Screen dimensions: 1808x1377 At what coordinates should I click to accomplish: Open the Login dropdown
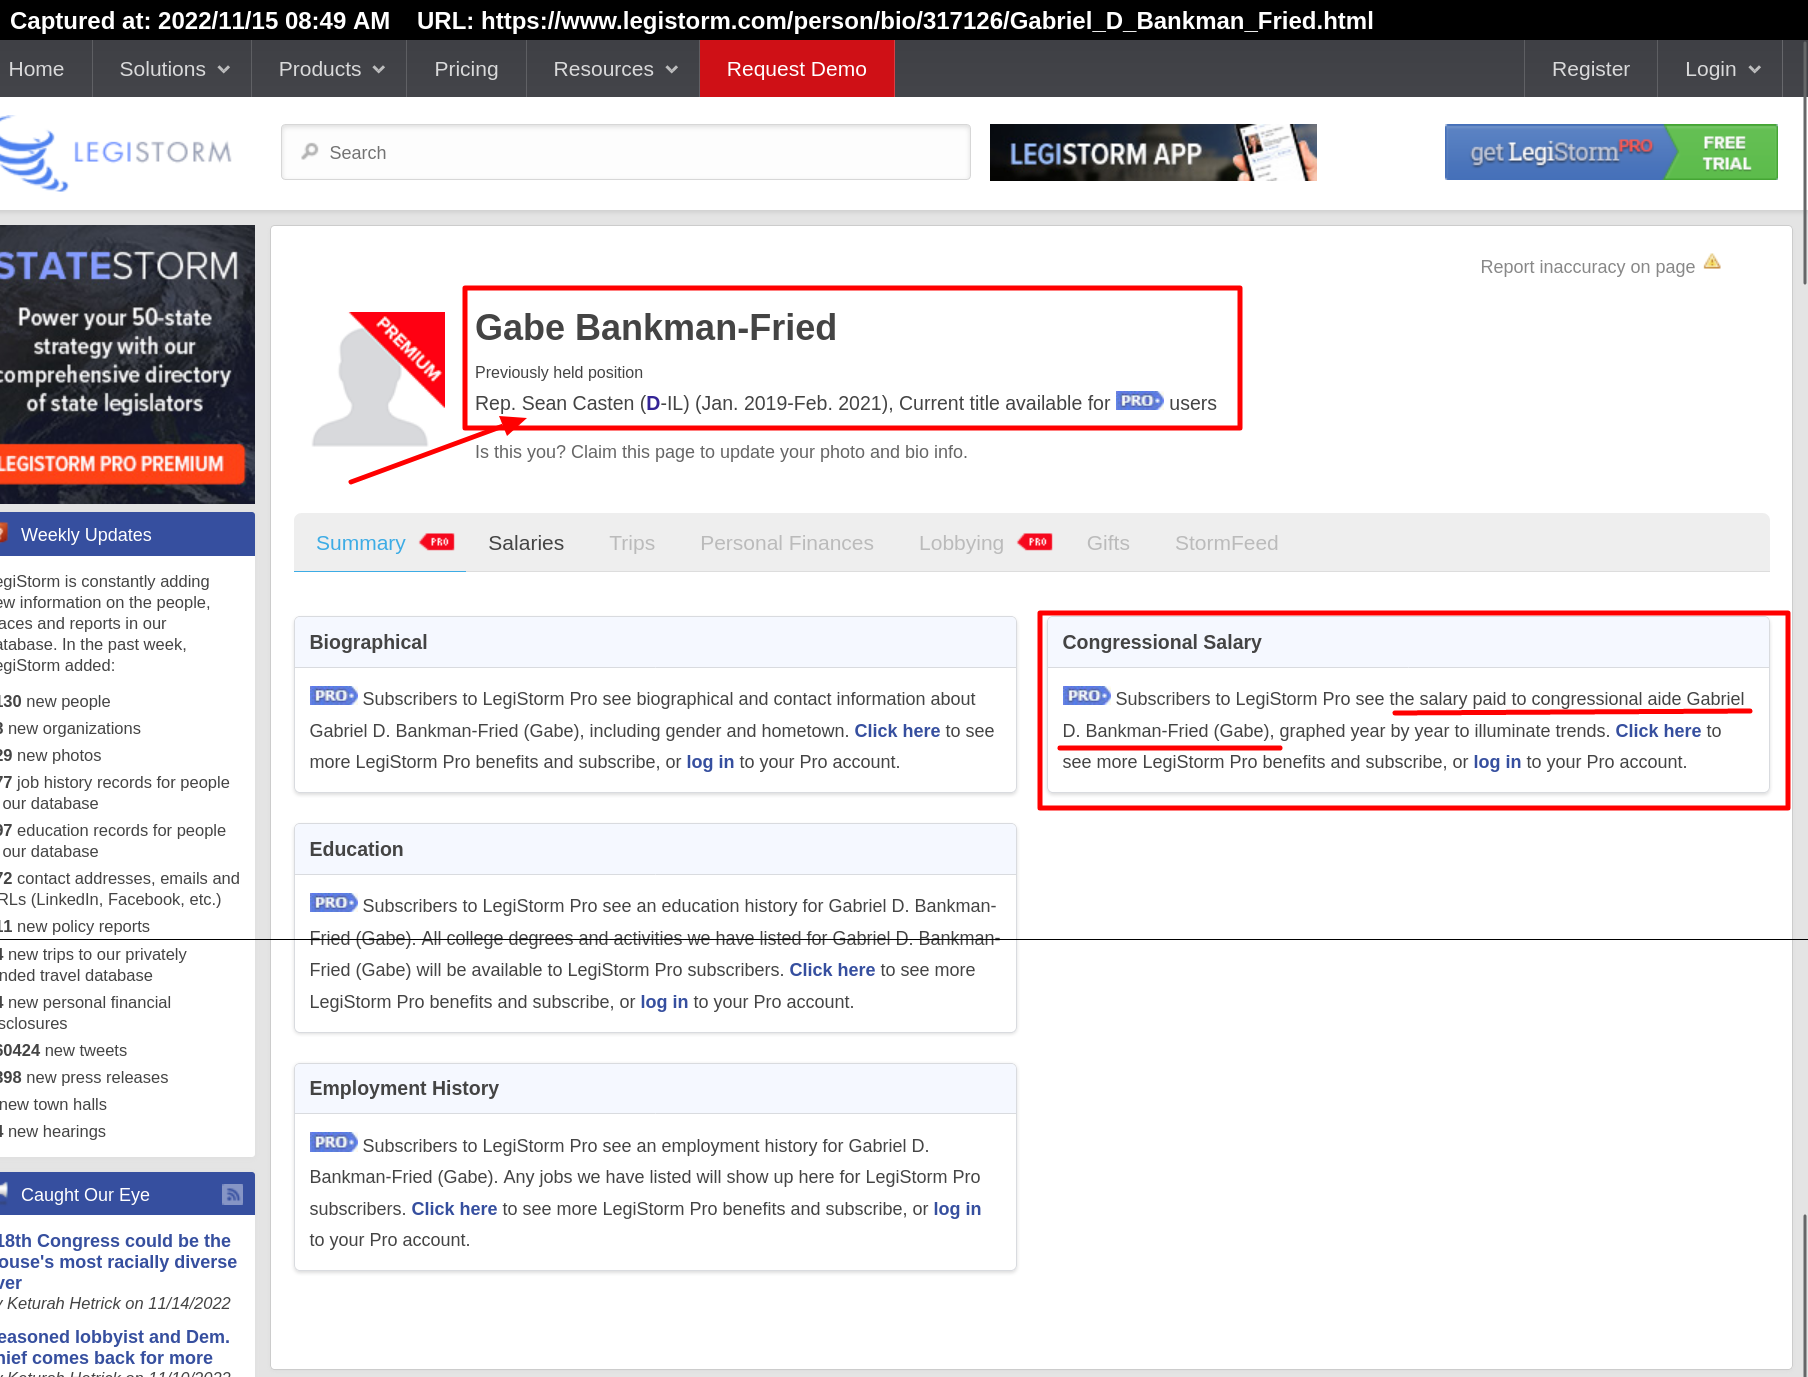click(1721, 69)
